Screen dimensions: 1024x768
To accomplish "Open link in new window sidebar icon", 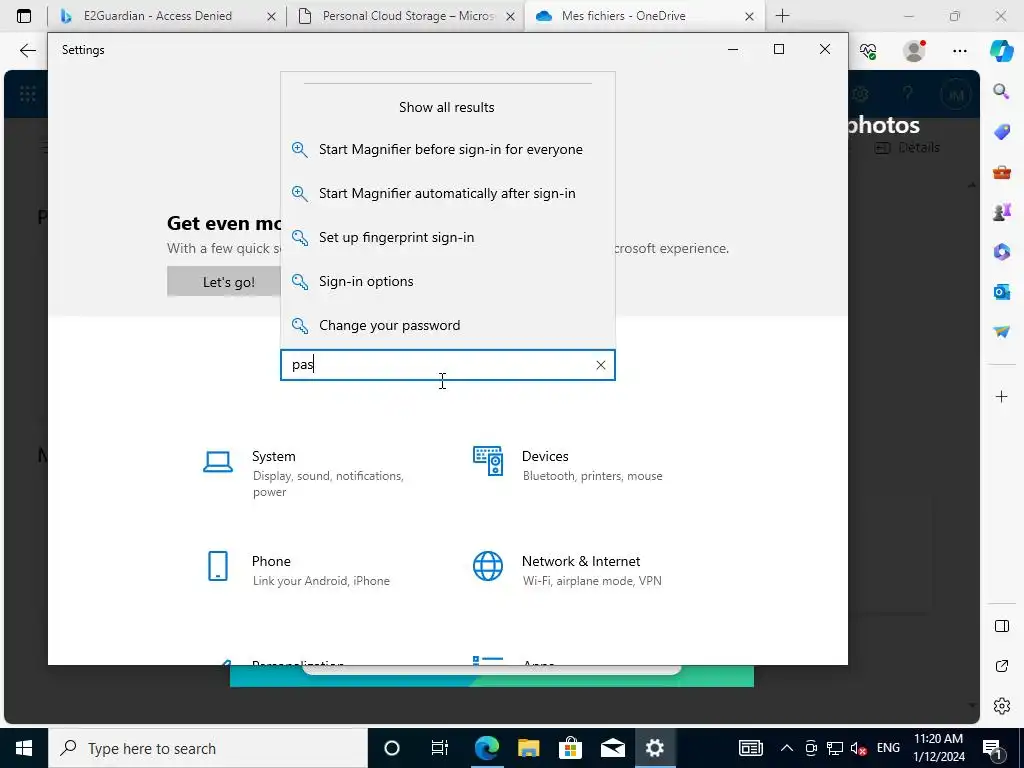I will pyautogui.click(x=1001, y=666).
